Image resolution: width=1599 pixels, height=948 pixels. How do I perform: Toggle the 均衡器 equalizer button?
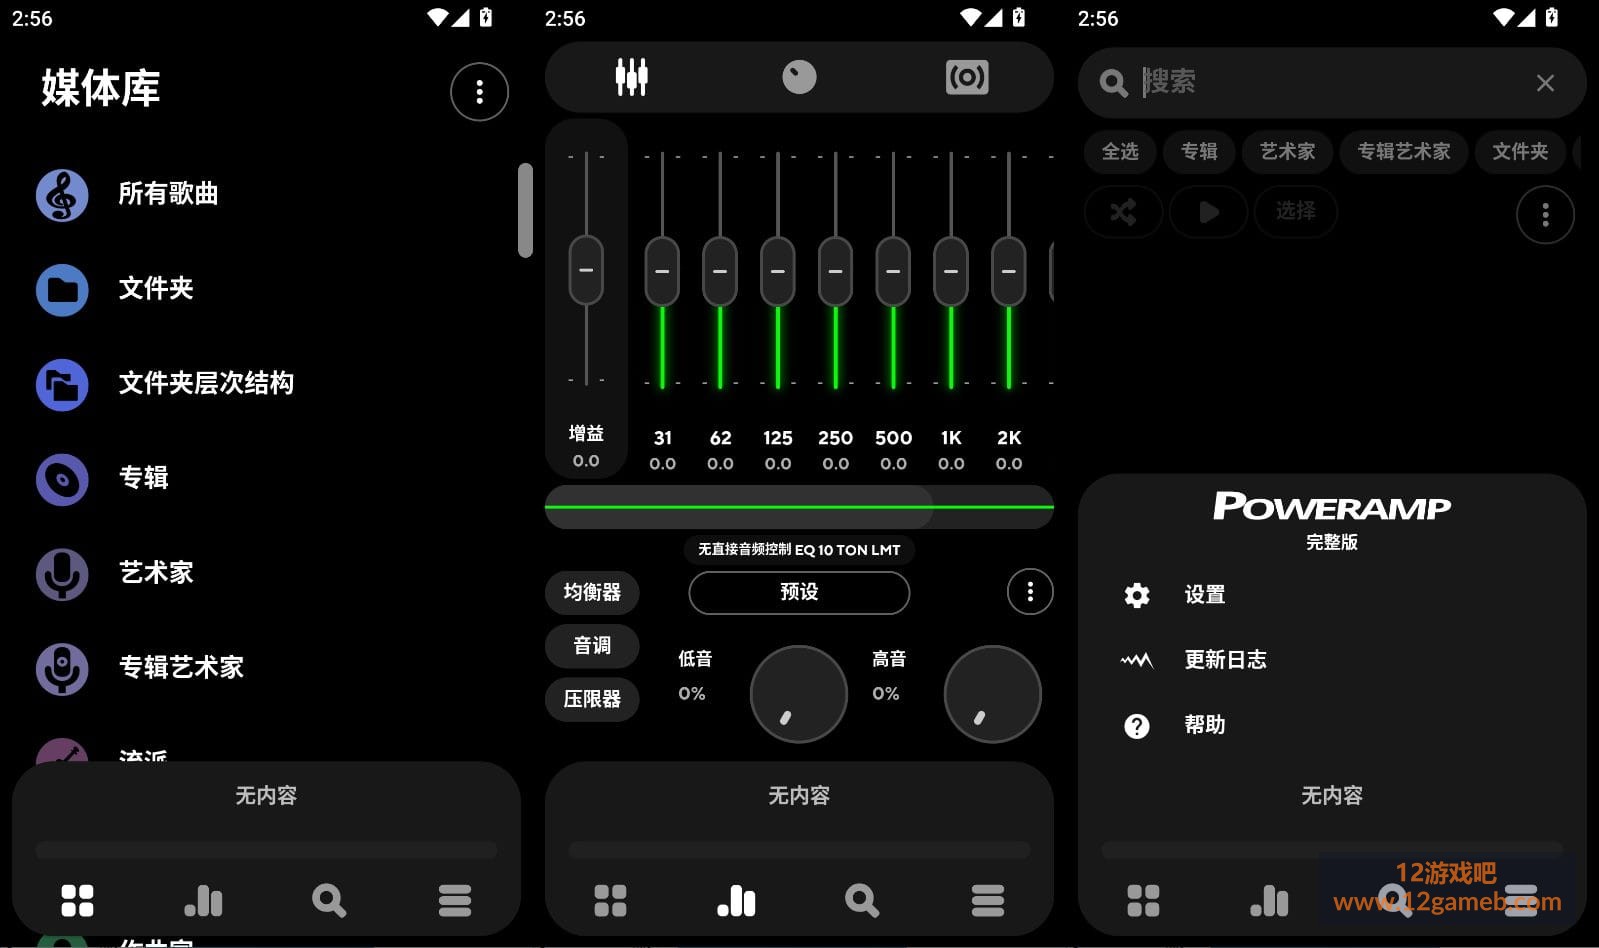[592, 592]
